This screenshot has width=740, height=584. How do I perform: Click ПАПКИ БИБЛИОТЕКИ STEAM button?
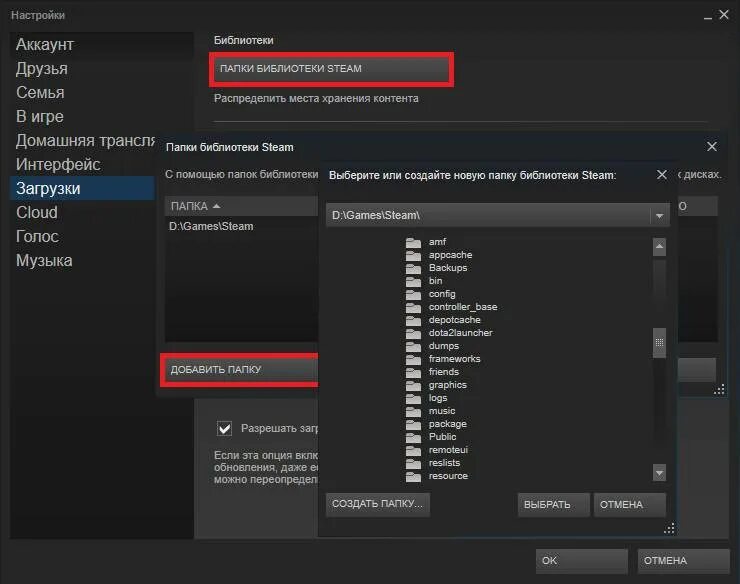tap(331, 69)
